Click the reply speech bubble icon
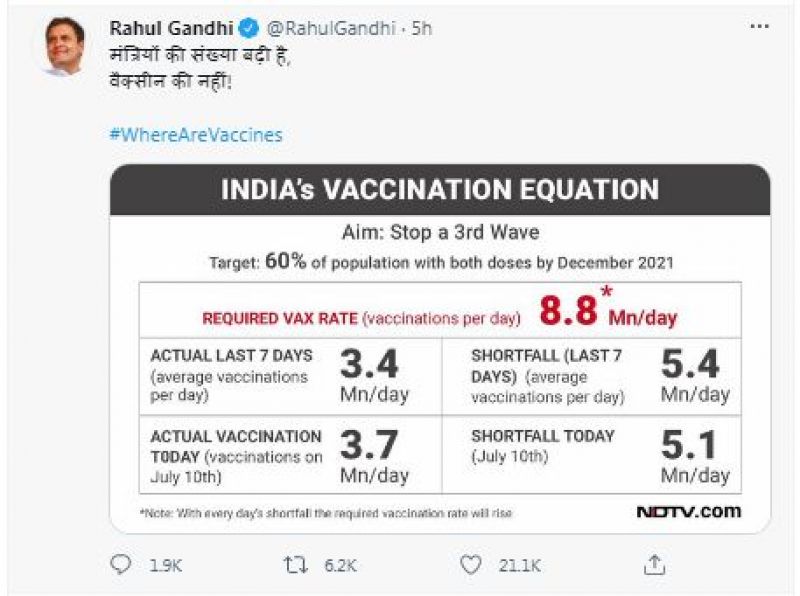 121,565
